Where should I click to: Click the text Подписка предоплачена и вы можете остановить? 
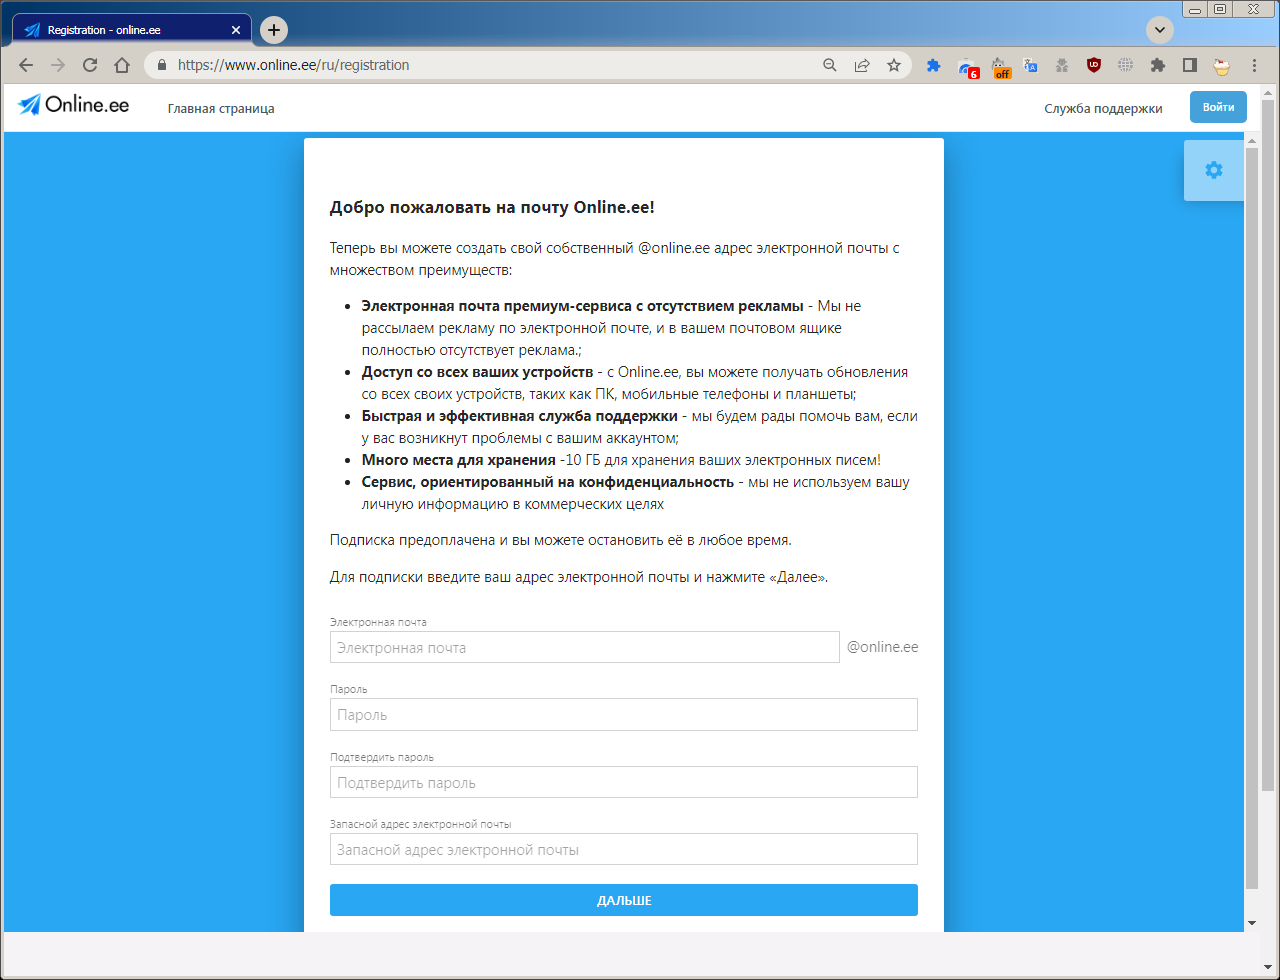click(561, 540)
